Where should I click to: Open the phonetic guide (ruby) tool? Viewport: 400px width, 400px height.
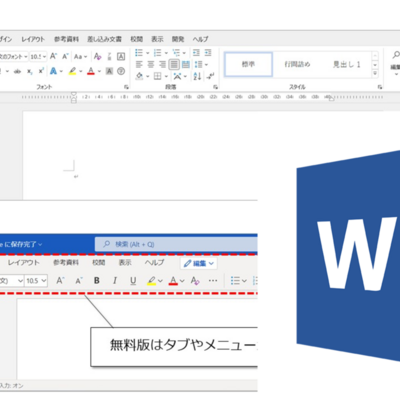coord(109,56)
